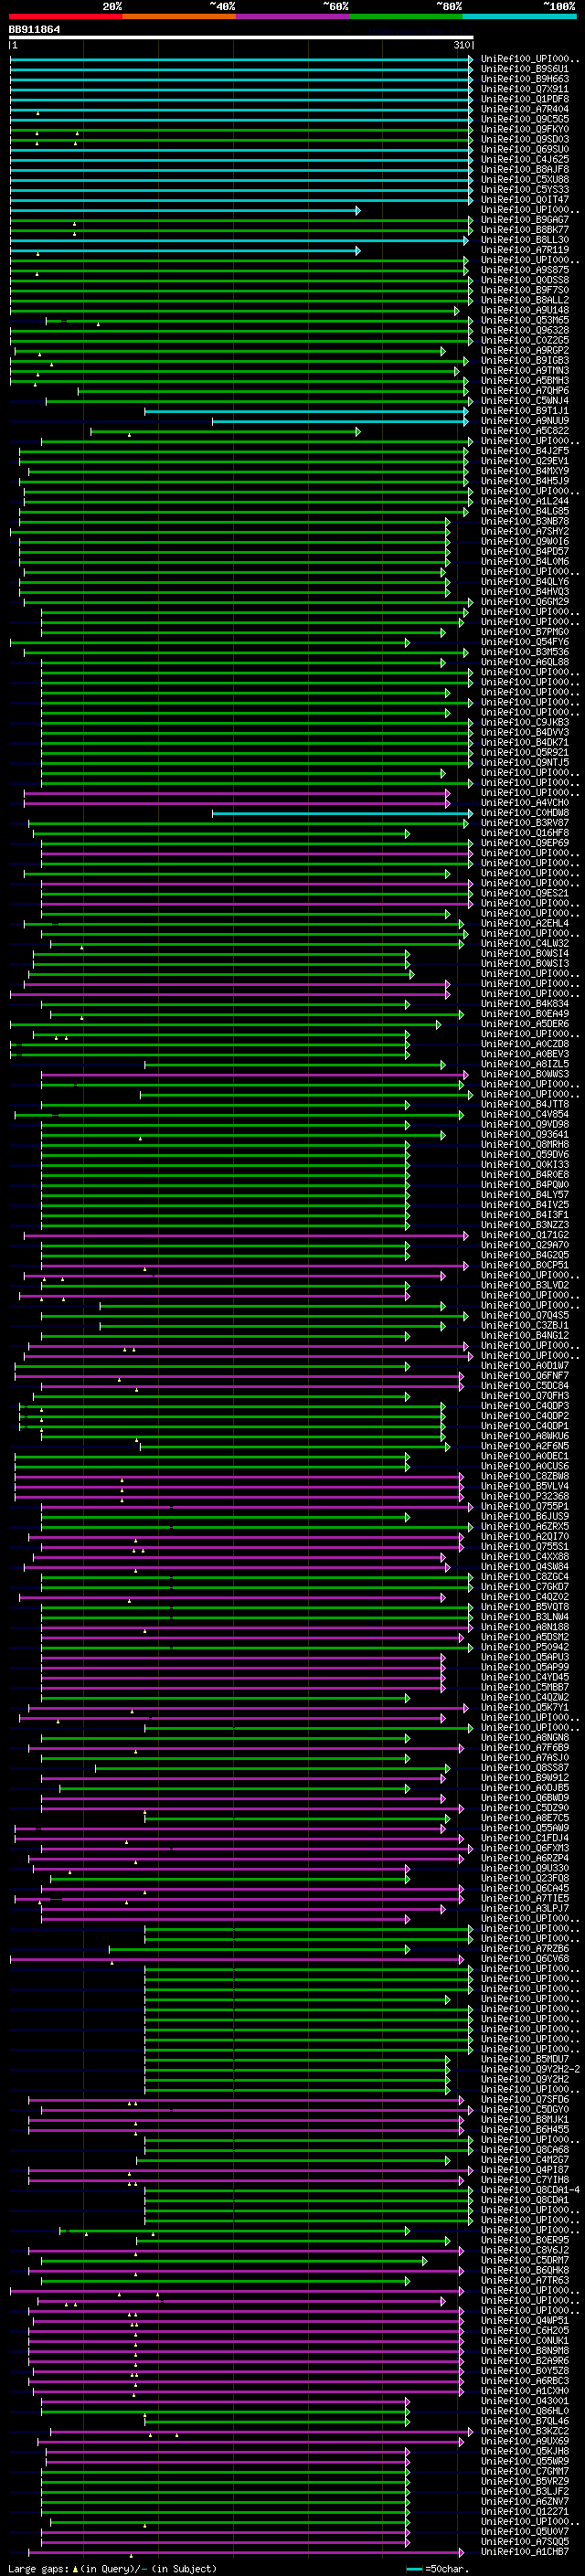
Task: Select the UniRef100_A2F6N5 hit label
Action: (525, 1445)
